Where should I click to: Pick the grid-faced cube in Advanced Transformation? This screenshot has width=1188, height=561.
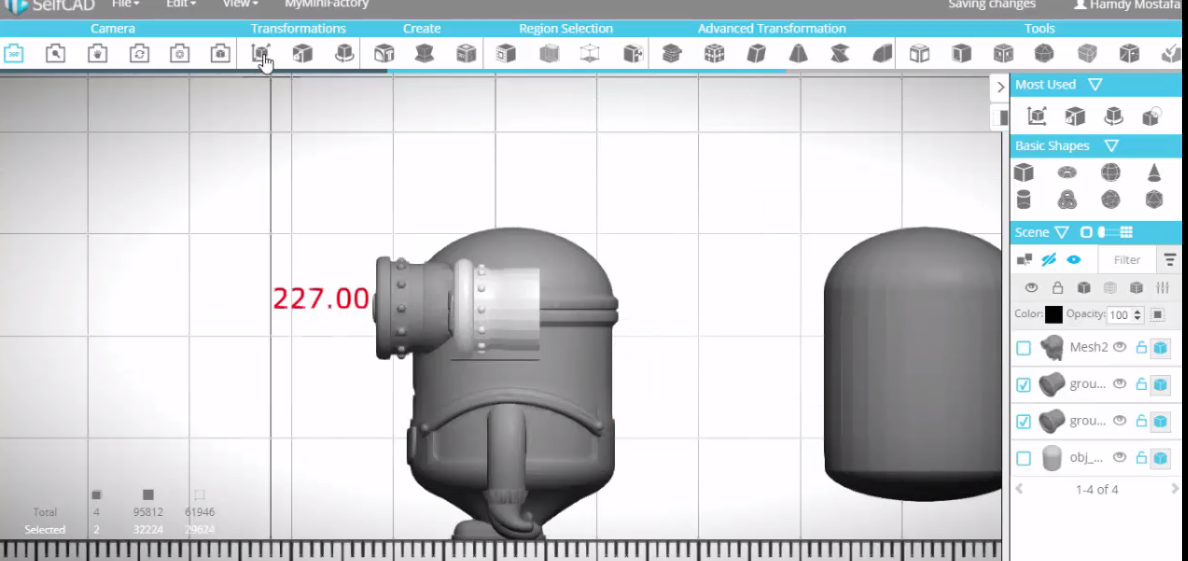click(714, 54)
